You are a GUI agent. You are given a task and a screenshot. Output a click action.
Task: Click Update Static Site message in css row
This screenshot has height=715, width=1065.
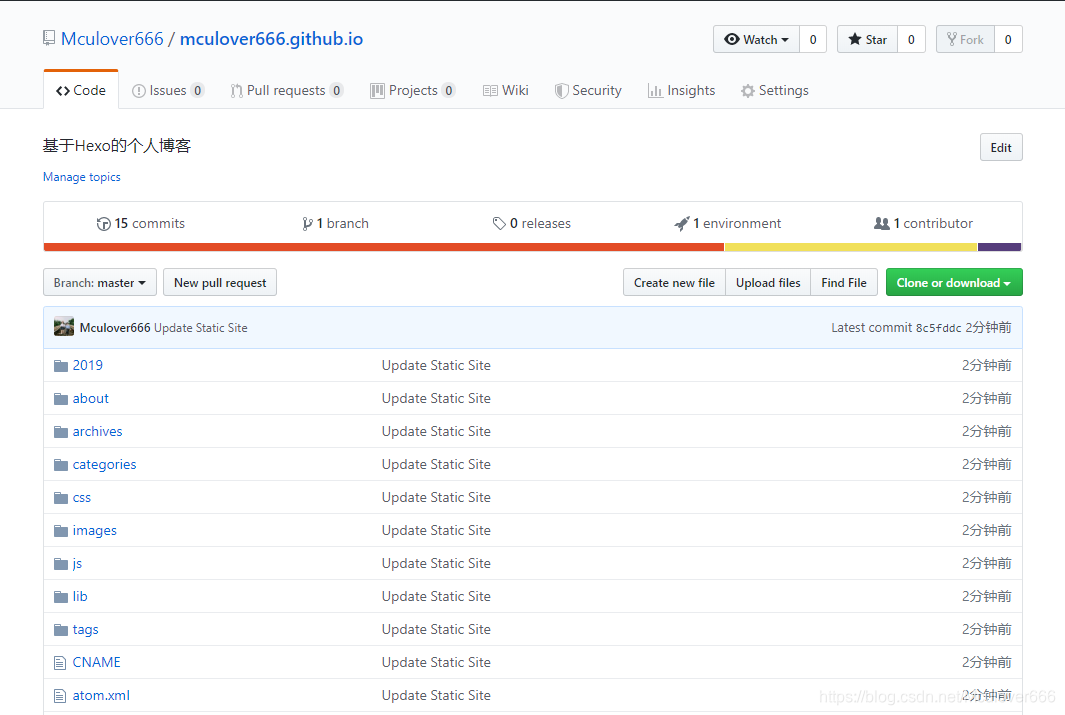click(436, 498)
